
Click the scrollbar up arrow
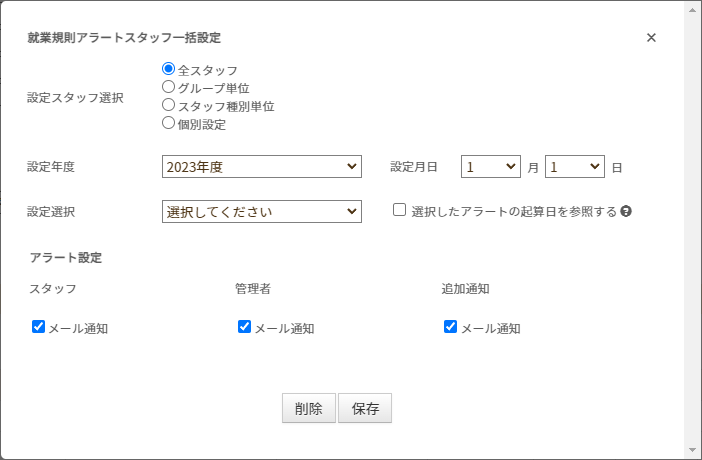[x=693, y=10]
